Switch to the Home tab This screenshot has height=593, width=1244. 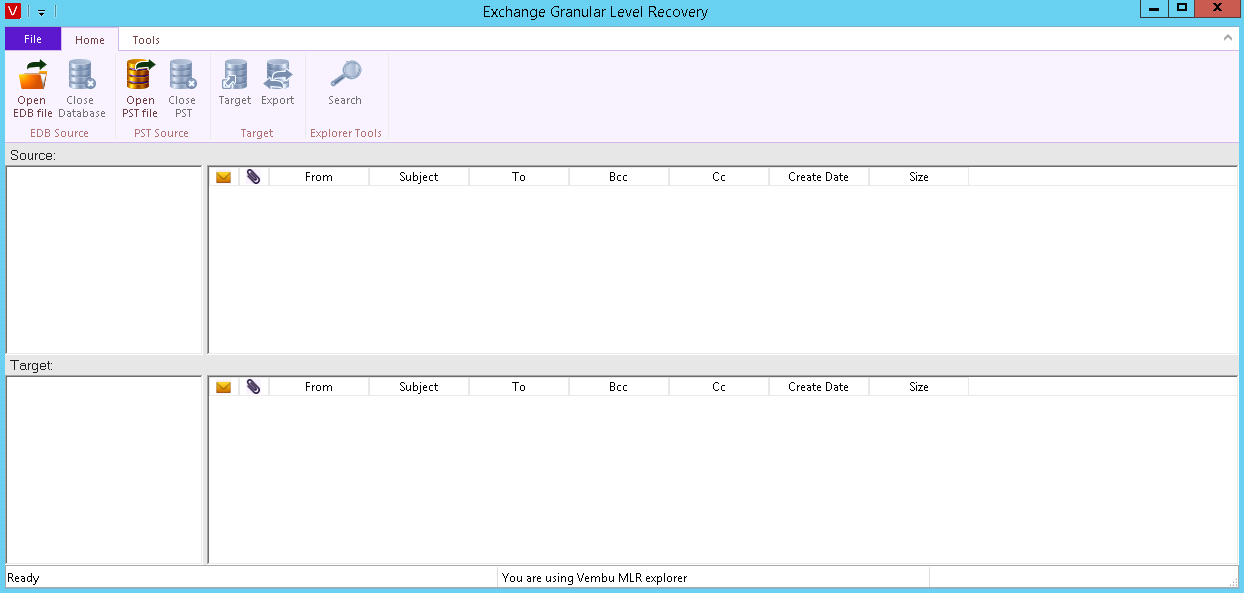90,40
